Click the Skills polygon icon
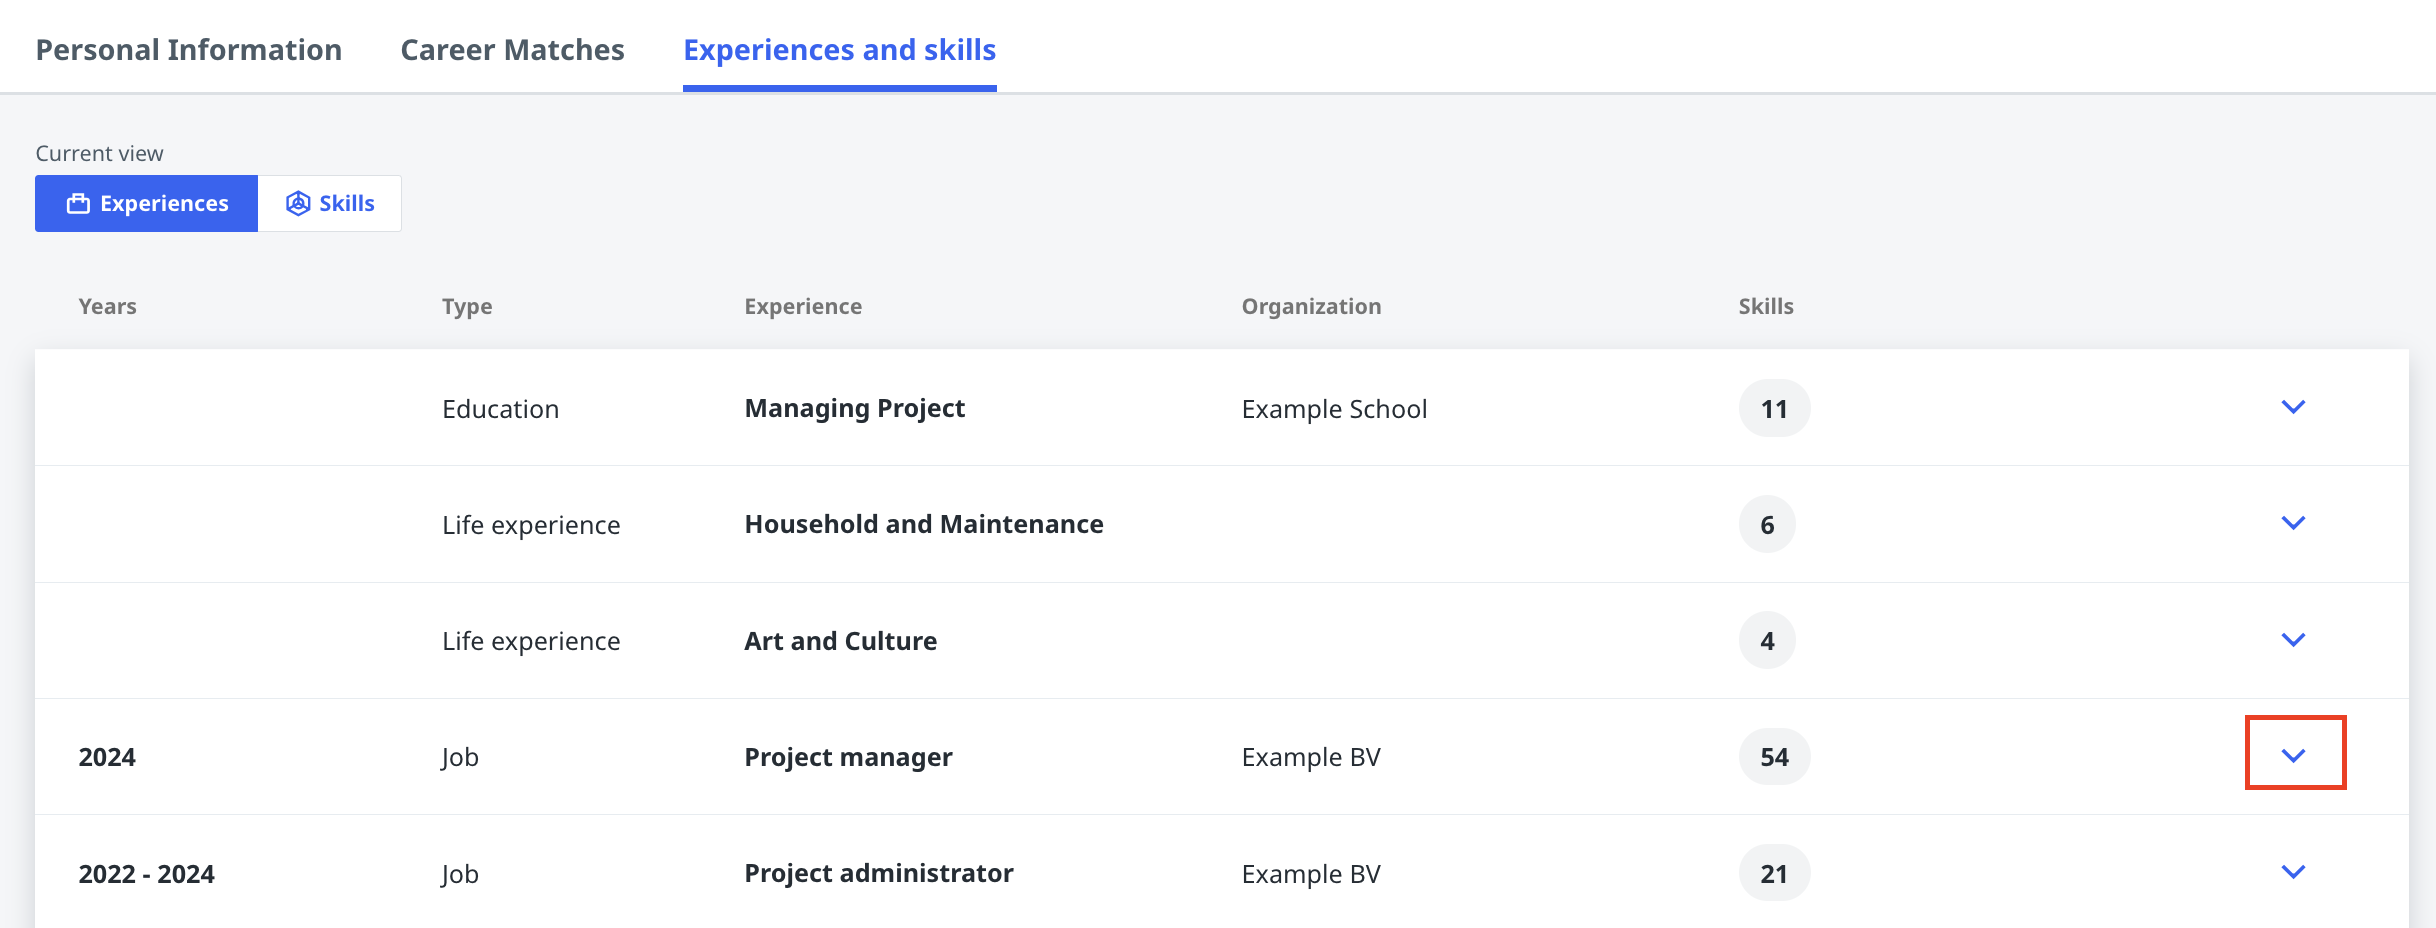The image size is (2436, 928). (298, 204)
